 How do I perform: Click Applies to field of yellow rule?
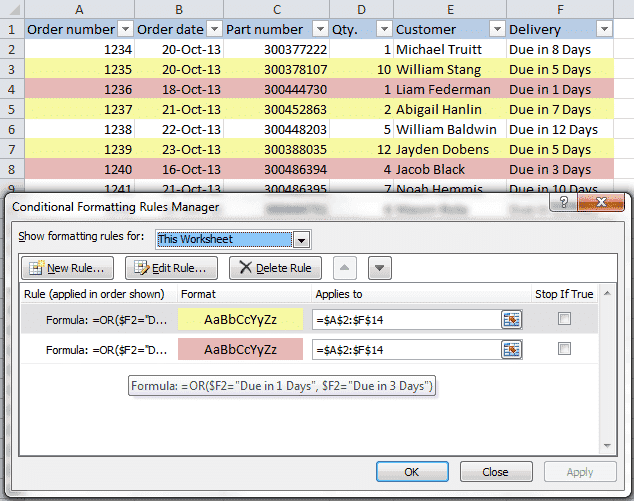pos(405,319)
